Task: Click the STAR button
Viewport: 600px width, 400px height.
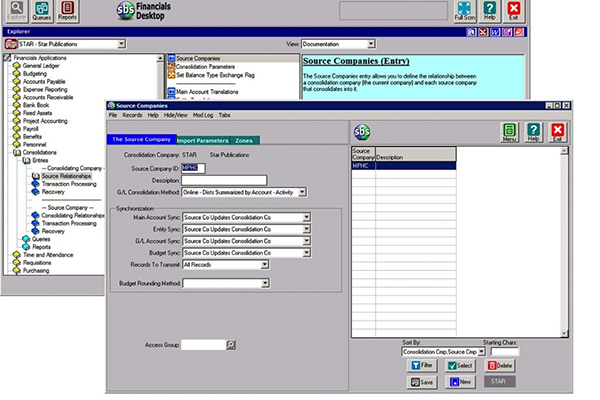Action: click(x=500, y=382)
